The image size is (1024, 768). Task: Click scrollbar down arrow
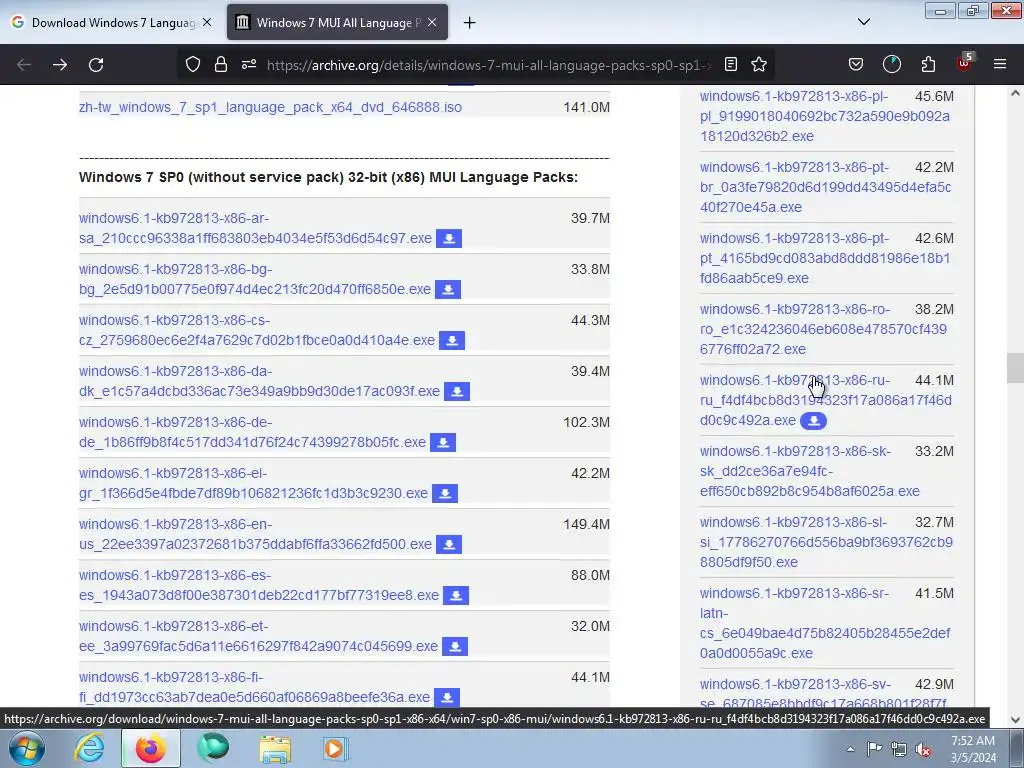click(1015, 720)
